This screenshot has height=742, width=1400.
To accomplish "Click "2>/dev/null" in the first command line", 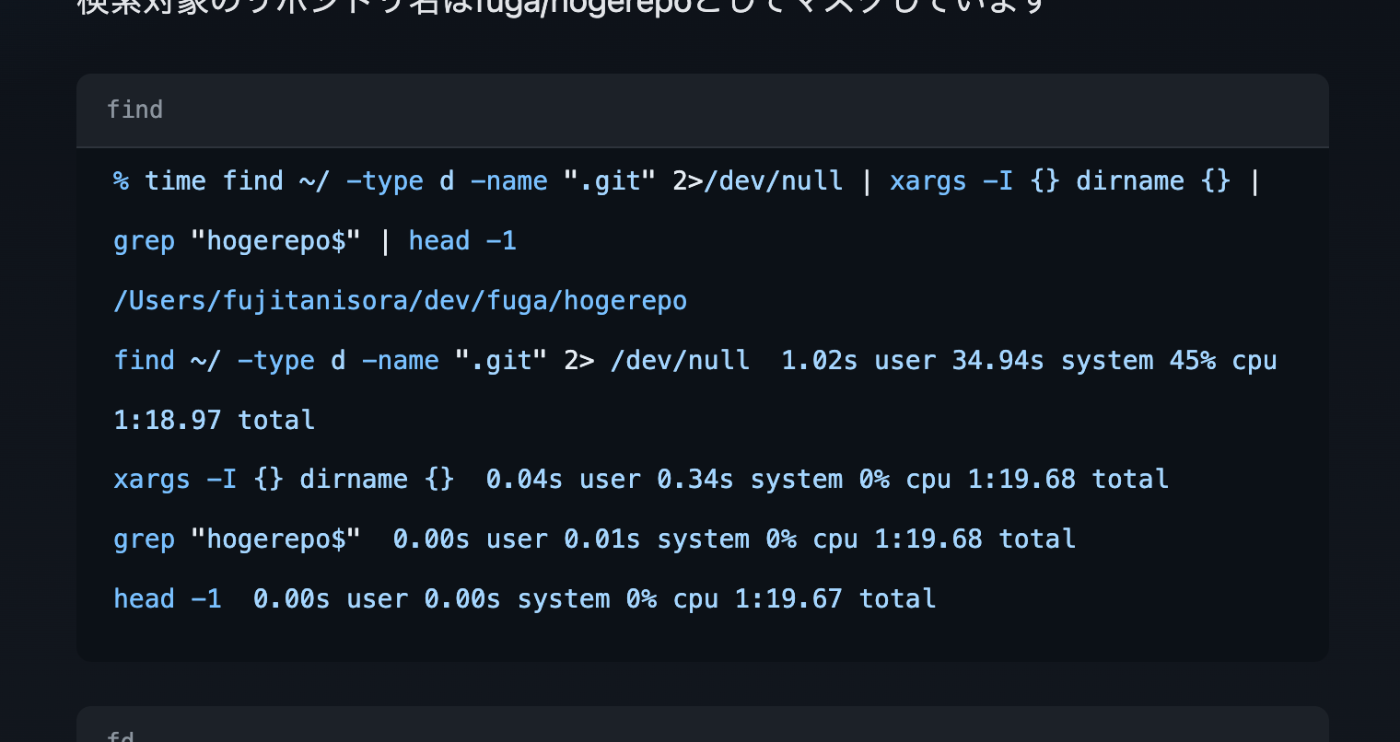I will click(x=757, y=181).
